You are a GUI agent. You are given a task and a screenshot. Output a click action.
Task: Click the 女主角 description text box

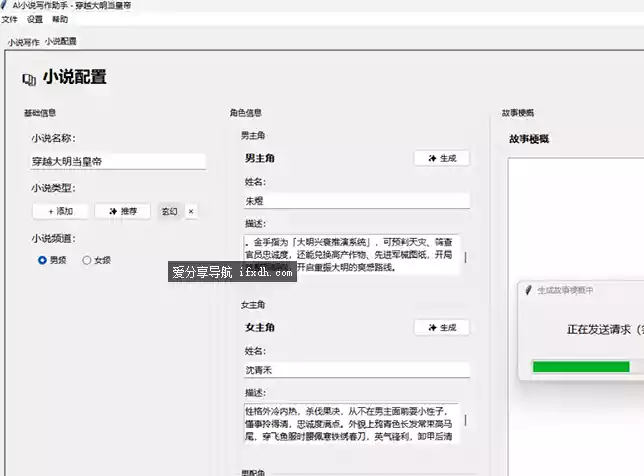click(x=352, y=423)
